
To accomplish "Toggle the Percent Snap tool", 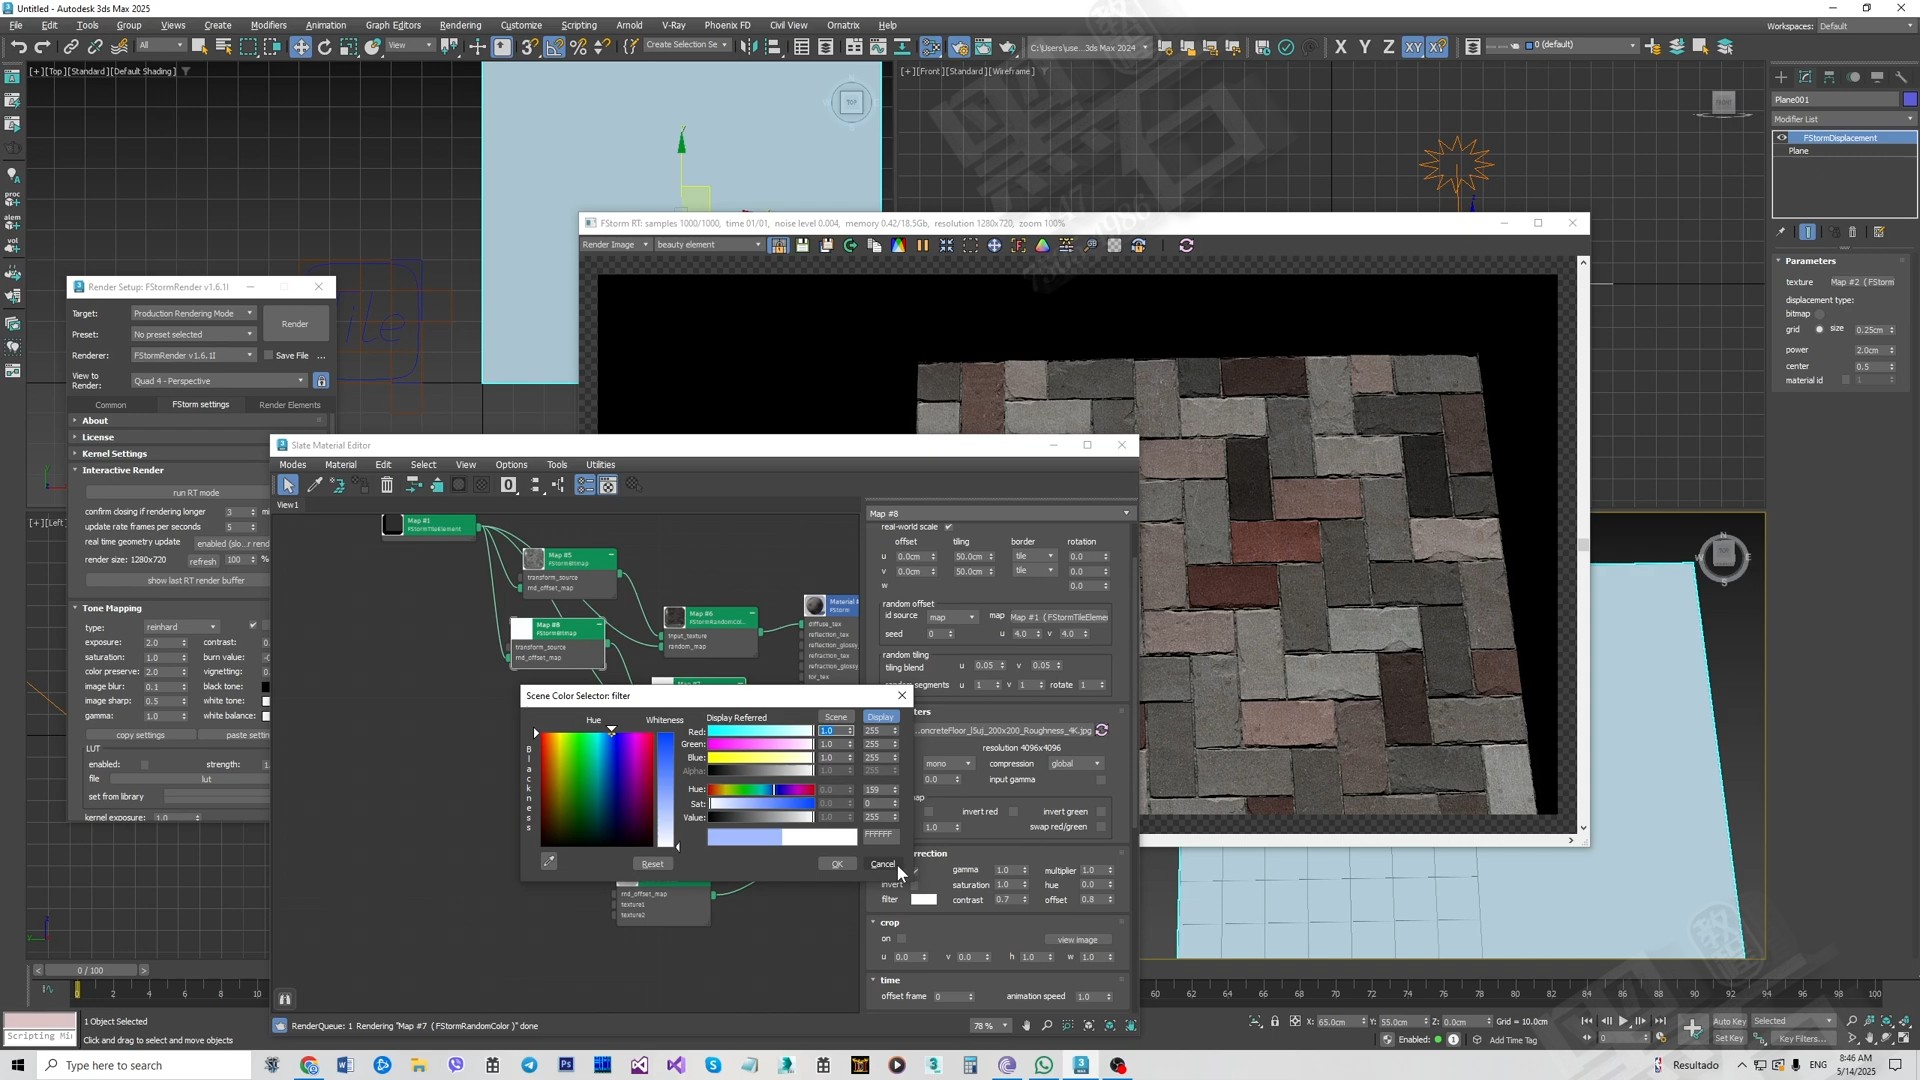I will [578, 47].
